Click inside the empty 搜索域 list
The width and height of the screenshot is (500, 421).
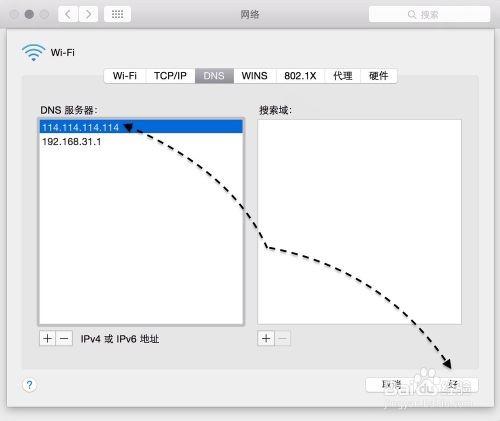click(359, 222)
